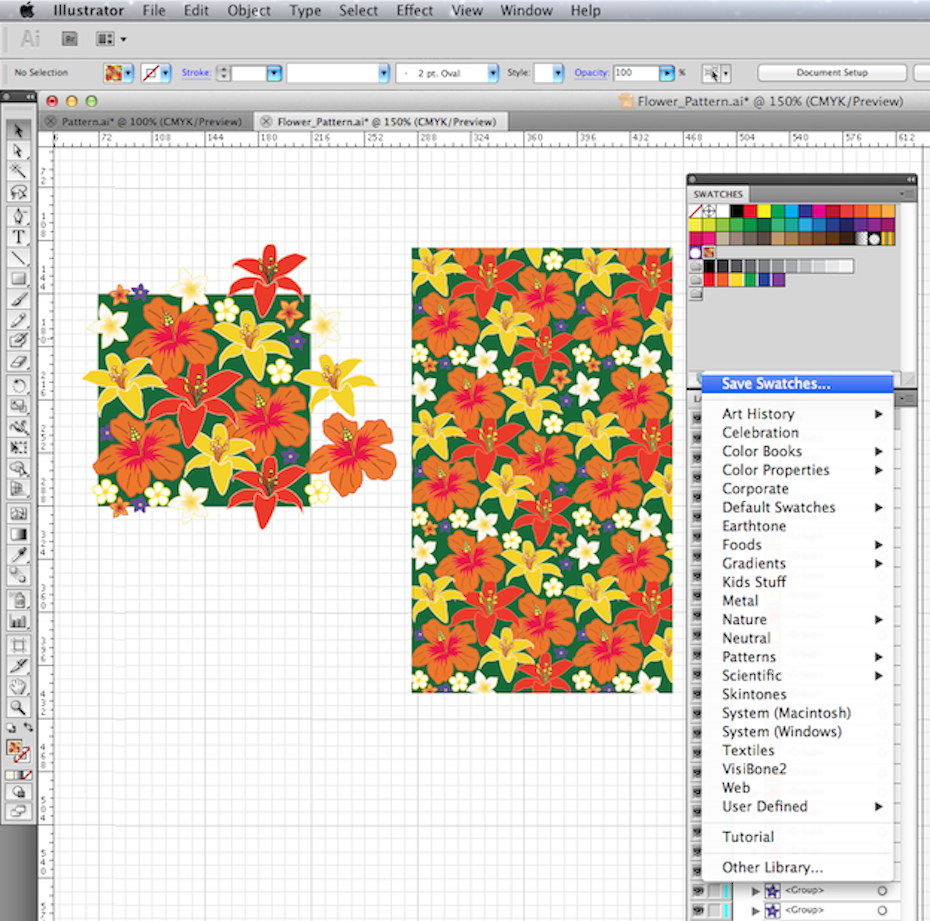
Task: Choose Save Swatches from the menu
Action: click(x=776, y=384)
